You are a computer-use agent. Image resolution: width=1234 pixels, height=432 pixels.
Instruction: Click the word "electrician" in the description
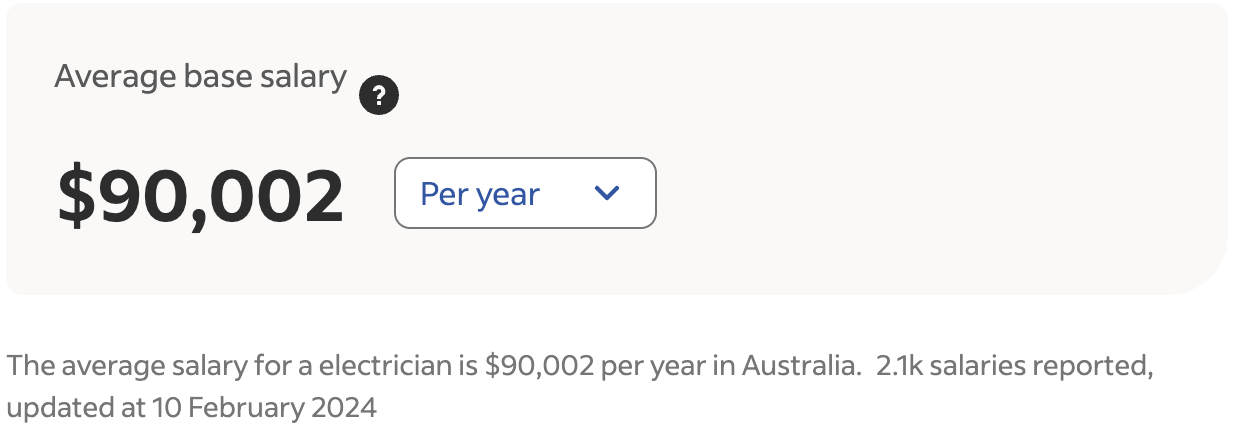(386, 365)
